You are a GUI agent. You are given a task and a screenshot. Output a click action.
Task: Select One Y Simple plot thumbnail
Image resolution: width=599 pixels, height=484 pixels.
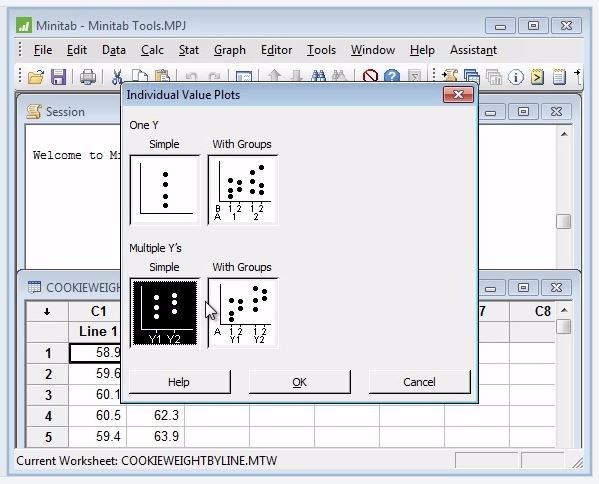tap(165, 190)
